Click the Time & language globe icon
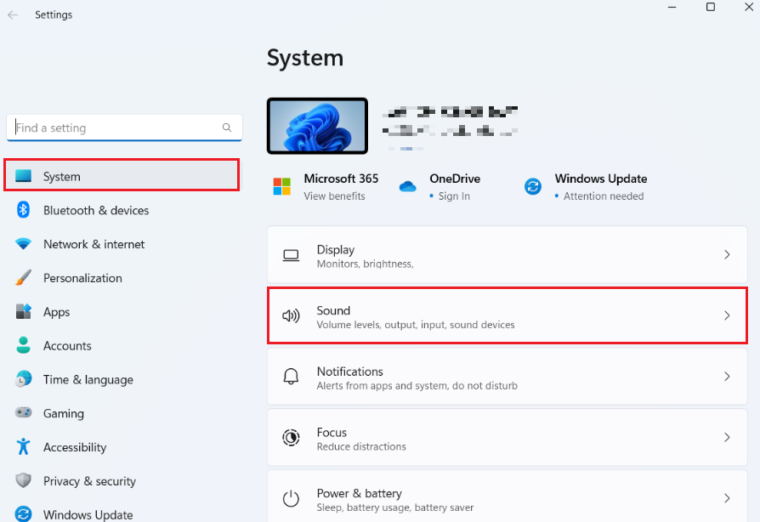This screenshot has height=522, width=760. [23, 379]
